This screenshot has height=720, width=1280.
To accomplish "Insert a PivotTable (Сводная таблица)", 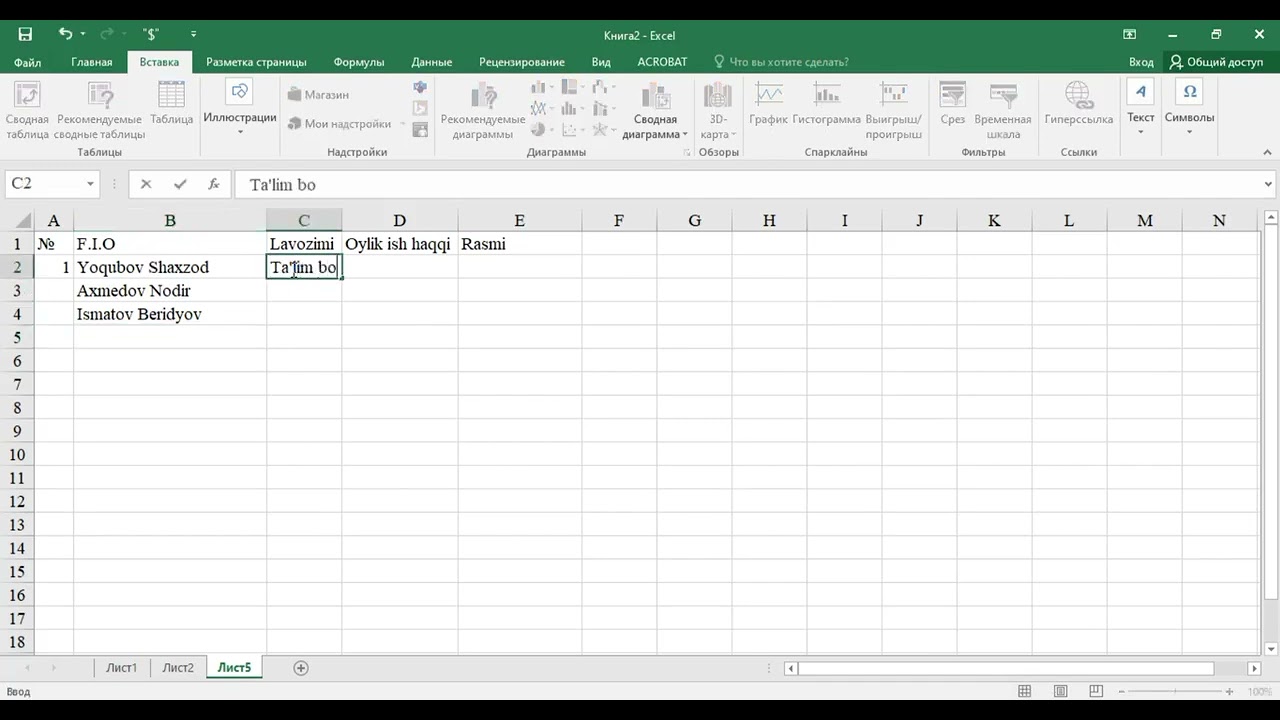I will point(27,111).
